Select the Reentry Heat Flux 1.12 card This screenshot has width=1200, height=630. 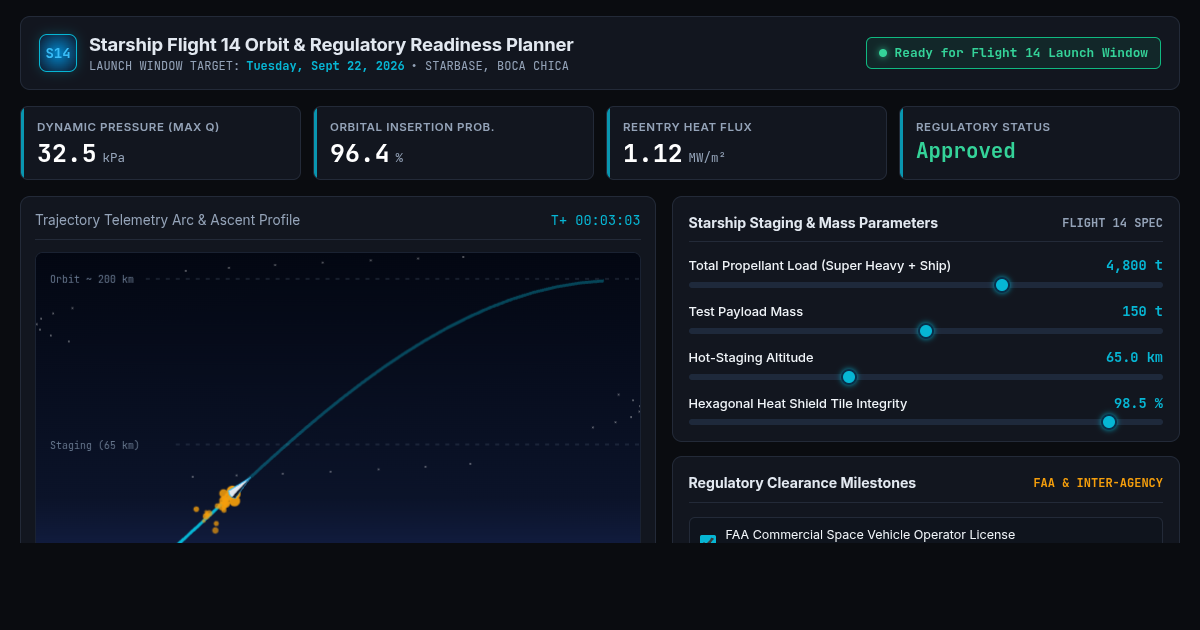746,143
